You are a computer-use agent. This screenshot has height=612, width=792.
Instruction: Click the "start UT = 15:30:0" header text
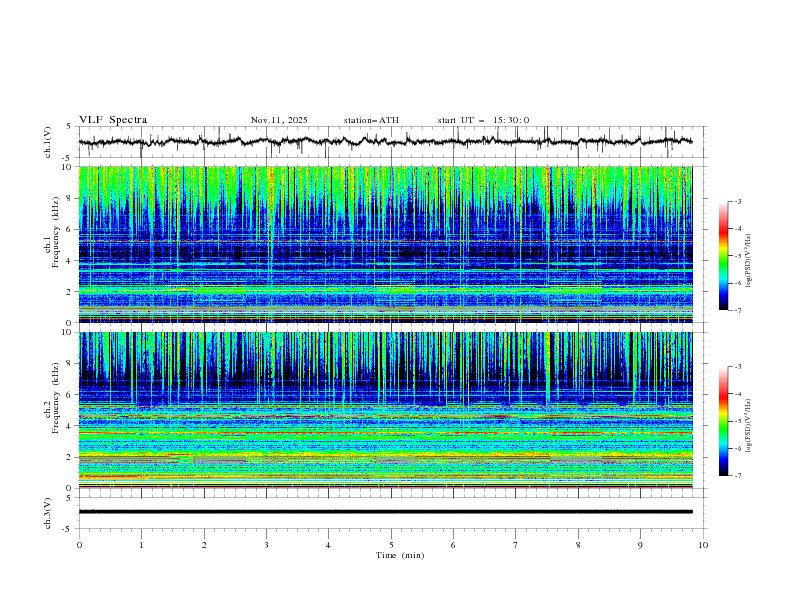pos(483,120)
